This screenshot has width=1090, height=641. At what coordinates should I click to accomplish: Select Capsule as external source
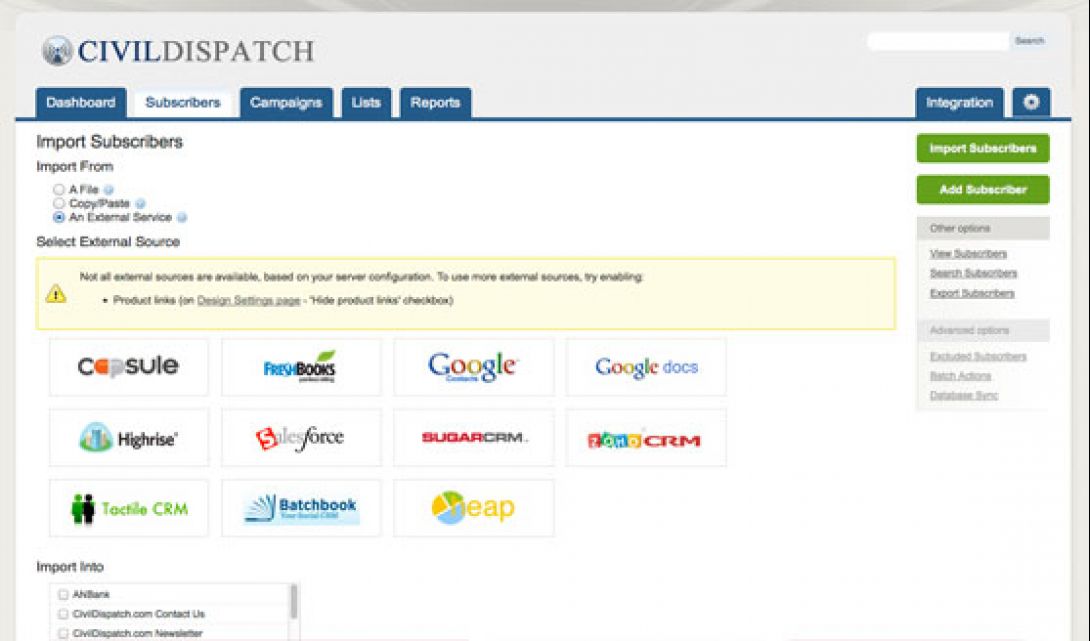point(129,367)
